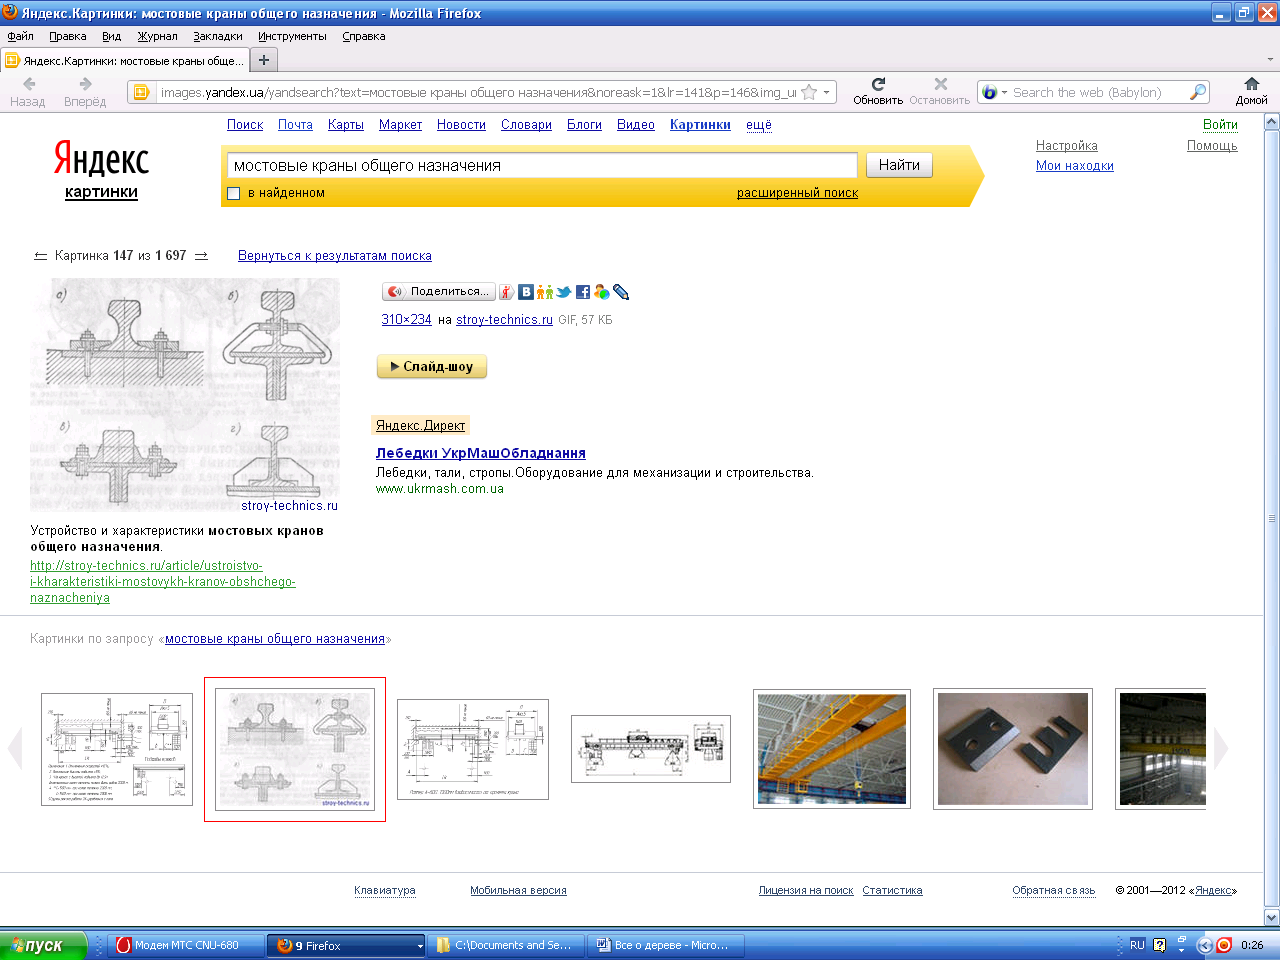Share image via Я.ру icon
This screenshot has height=960, width=1280.
coord(507,292)
